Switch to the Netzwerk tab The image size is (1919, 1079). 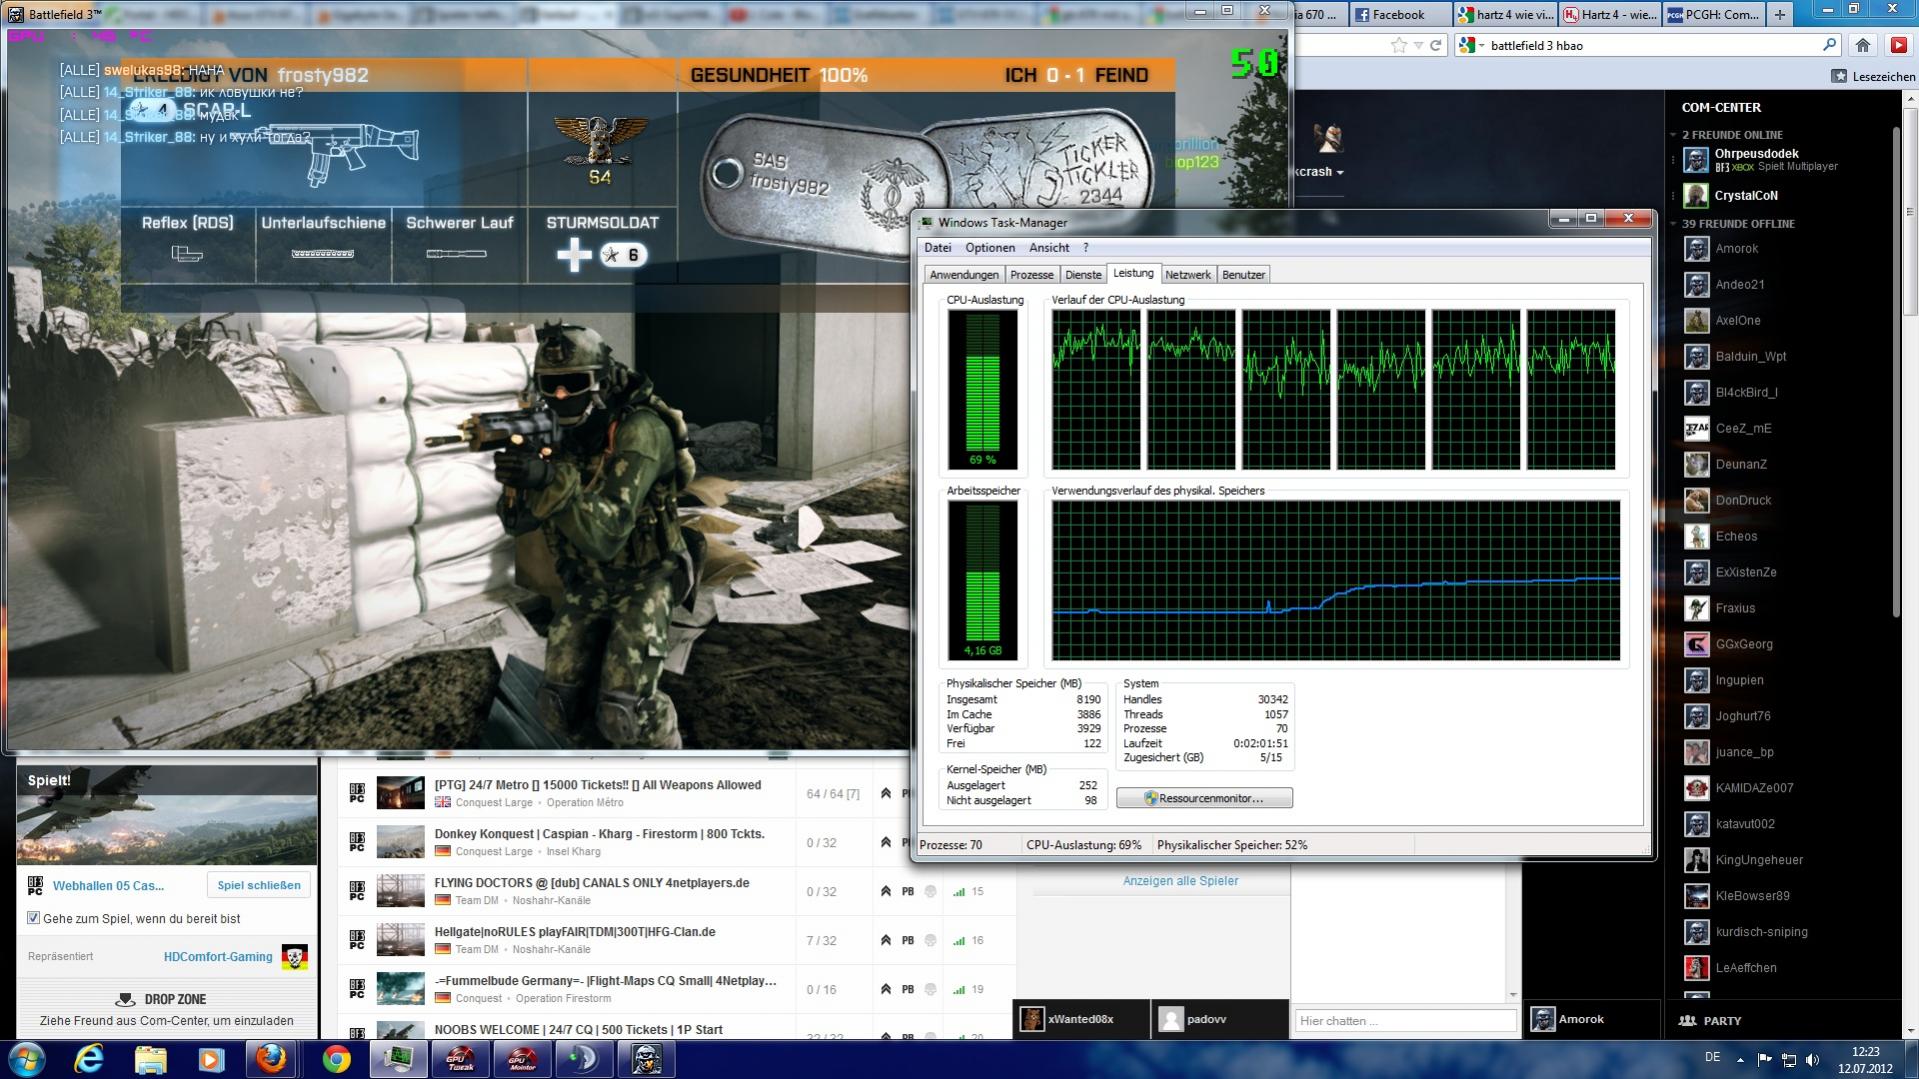(1188, 275)
